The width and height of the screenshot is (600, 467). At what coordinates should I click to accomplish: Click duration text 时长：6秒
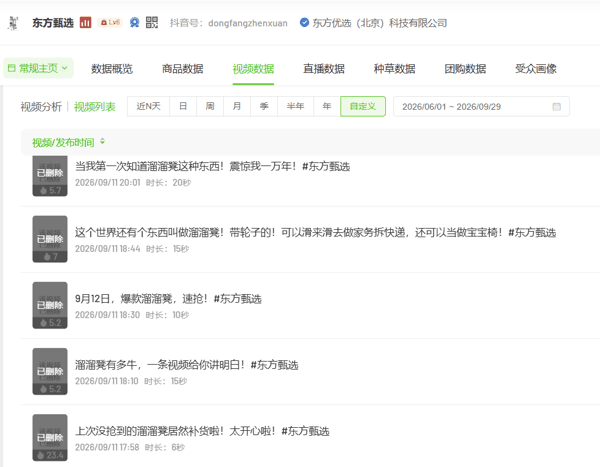(x=165, y=447)
